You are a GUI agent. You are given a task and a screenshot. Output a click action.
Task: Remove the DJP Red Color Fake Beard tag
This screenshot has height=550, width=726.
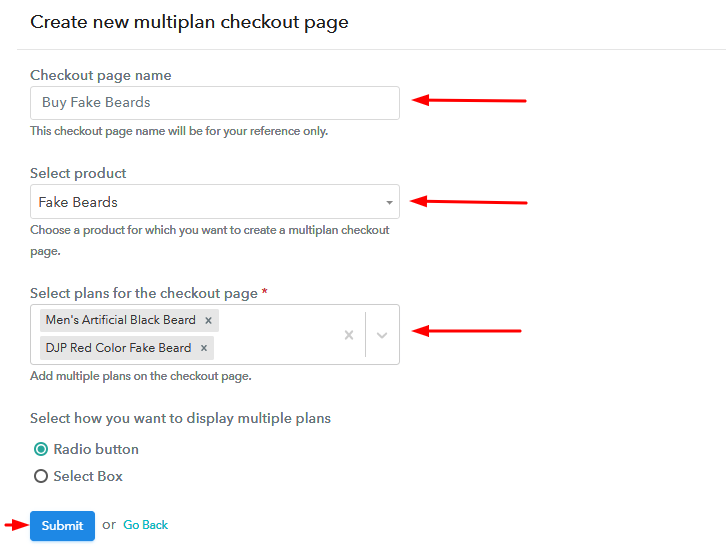204,348
